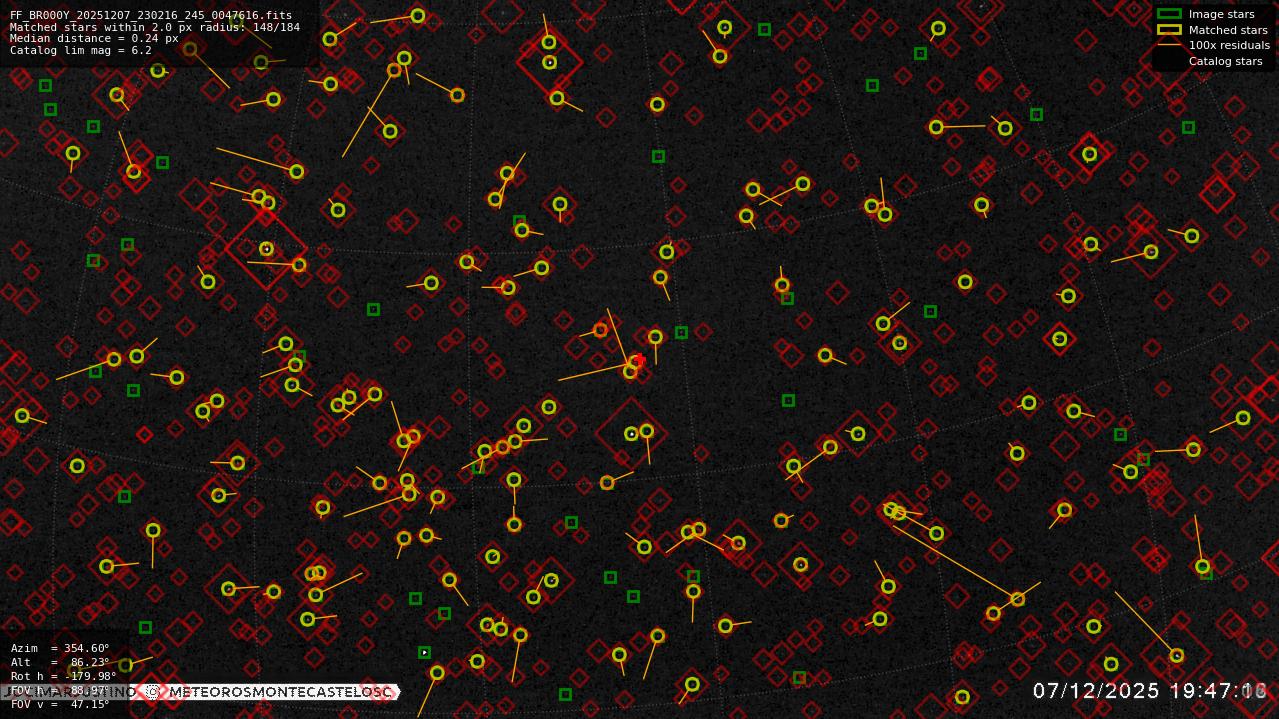Viewport: 1279px width, 719px height.
Task: Click the '100x residuals' legend label
Action: coord(1229,45)
